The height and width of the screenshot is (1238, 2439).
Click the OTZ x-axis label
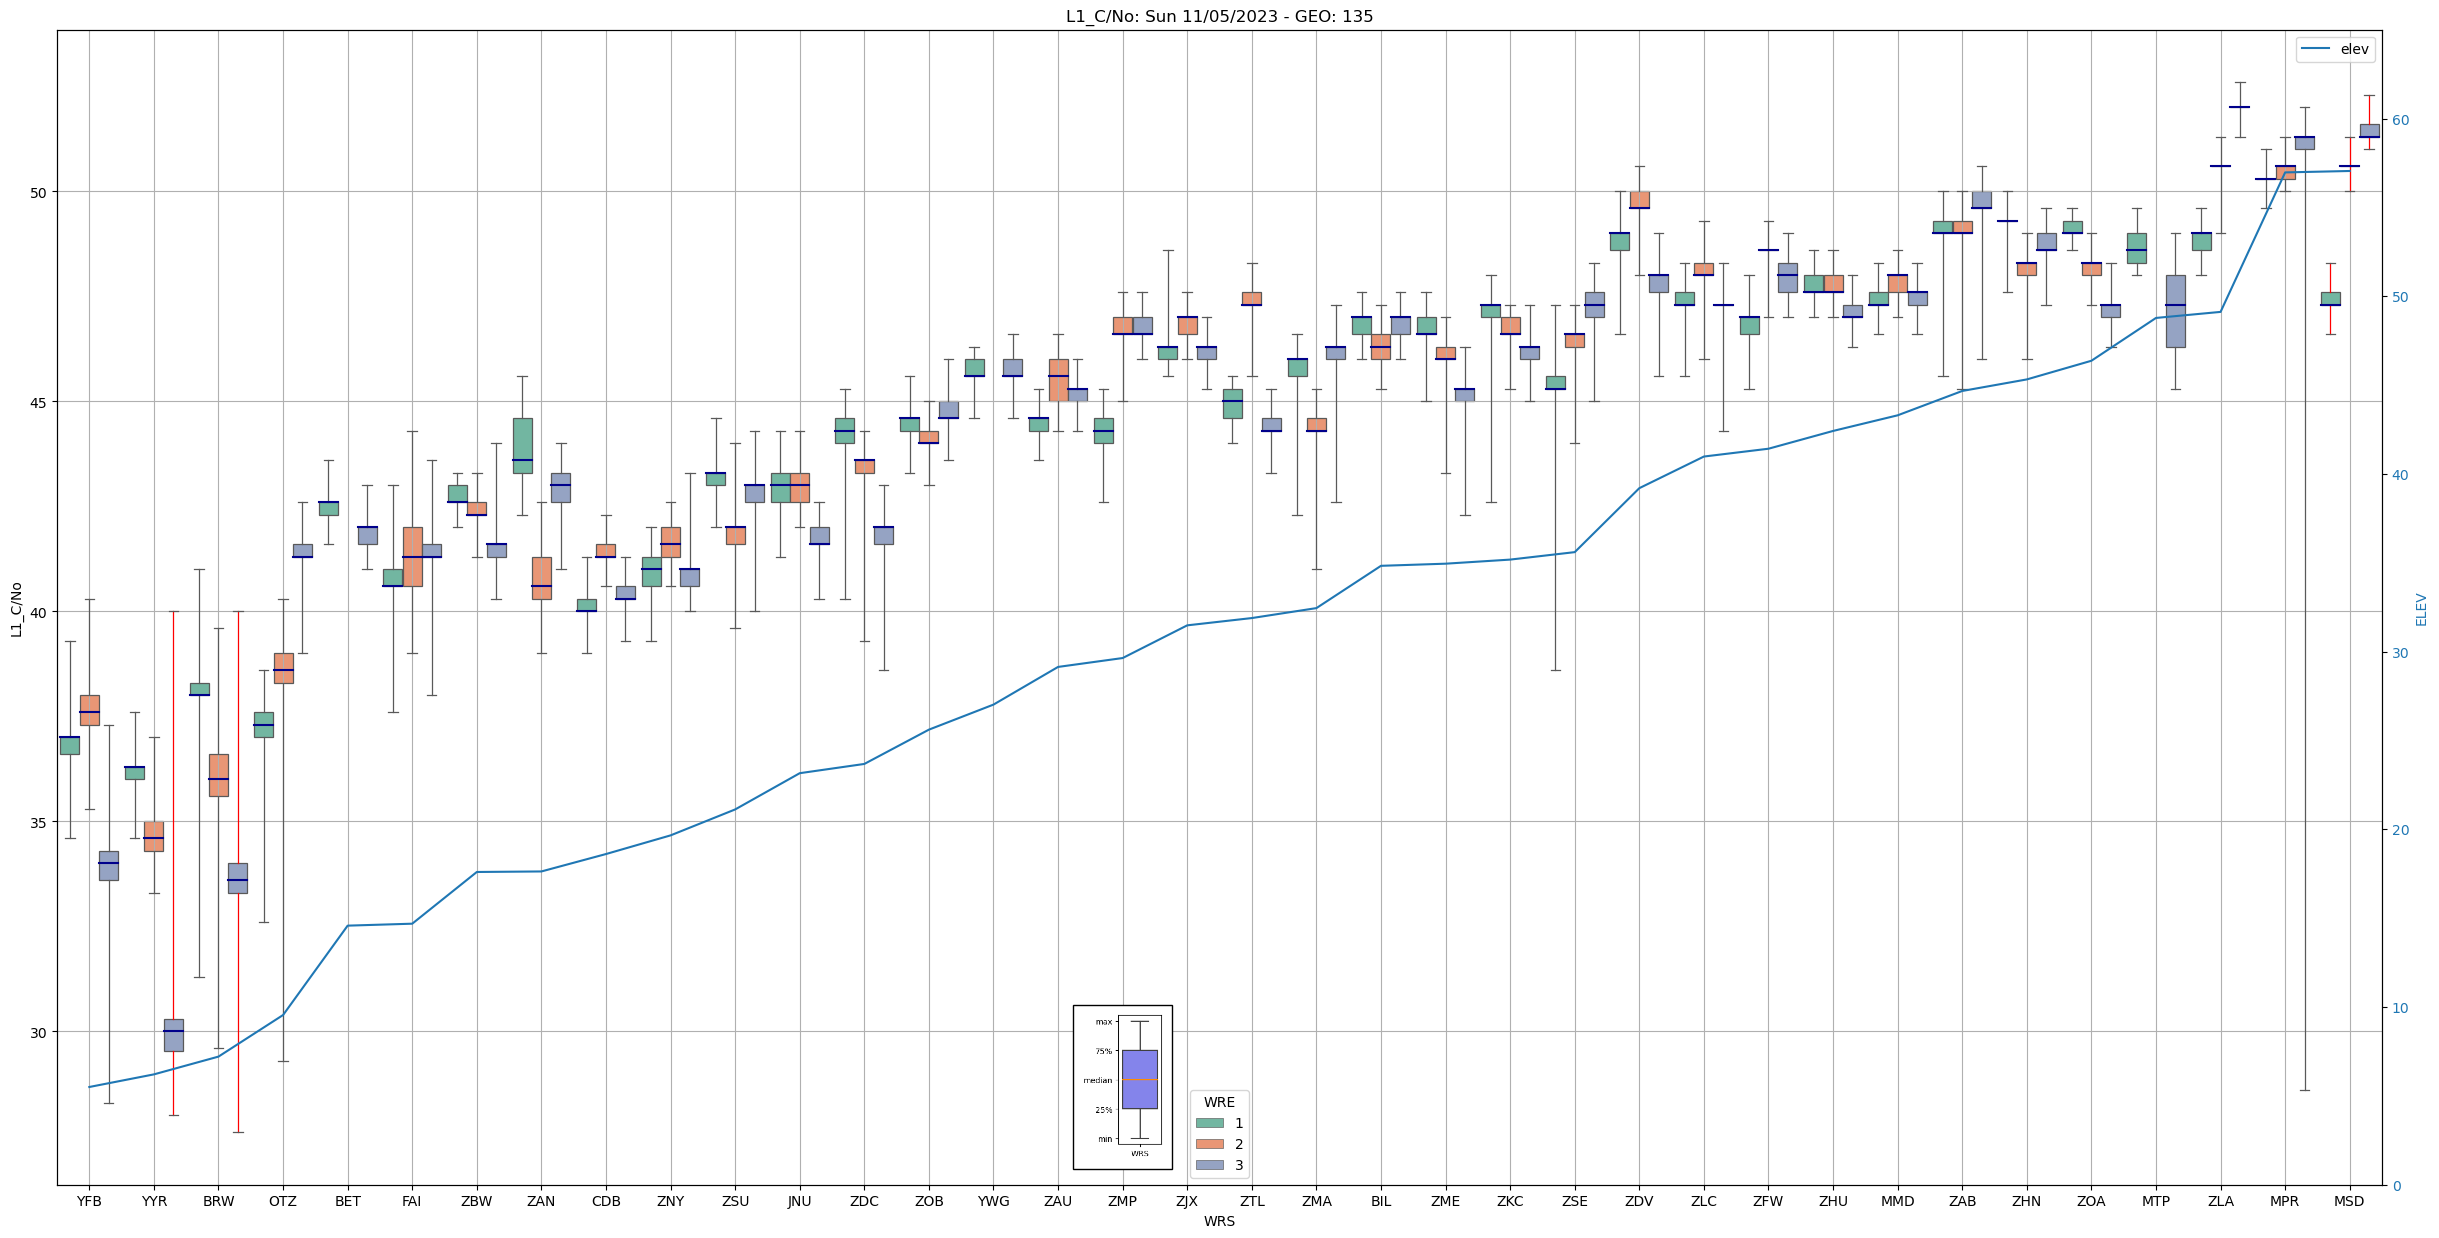coord(283,1201)
